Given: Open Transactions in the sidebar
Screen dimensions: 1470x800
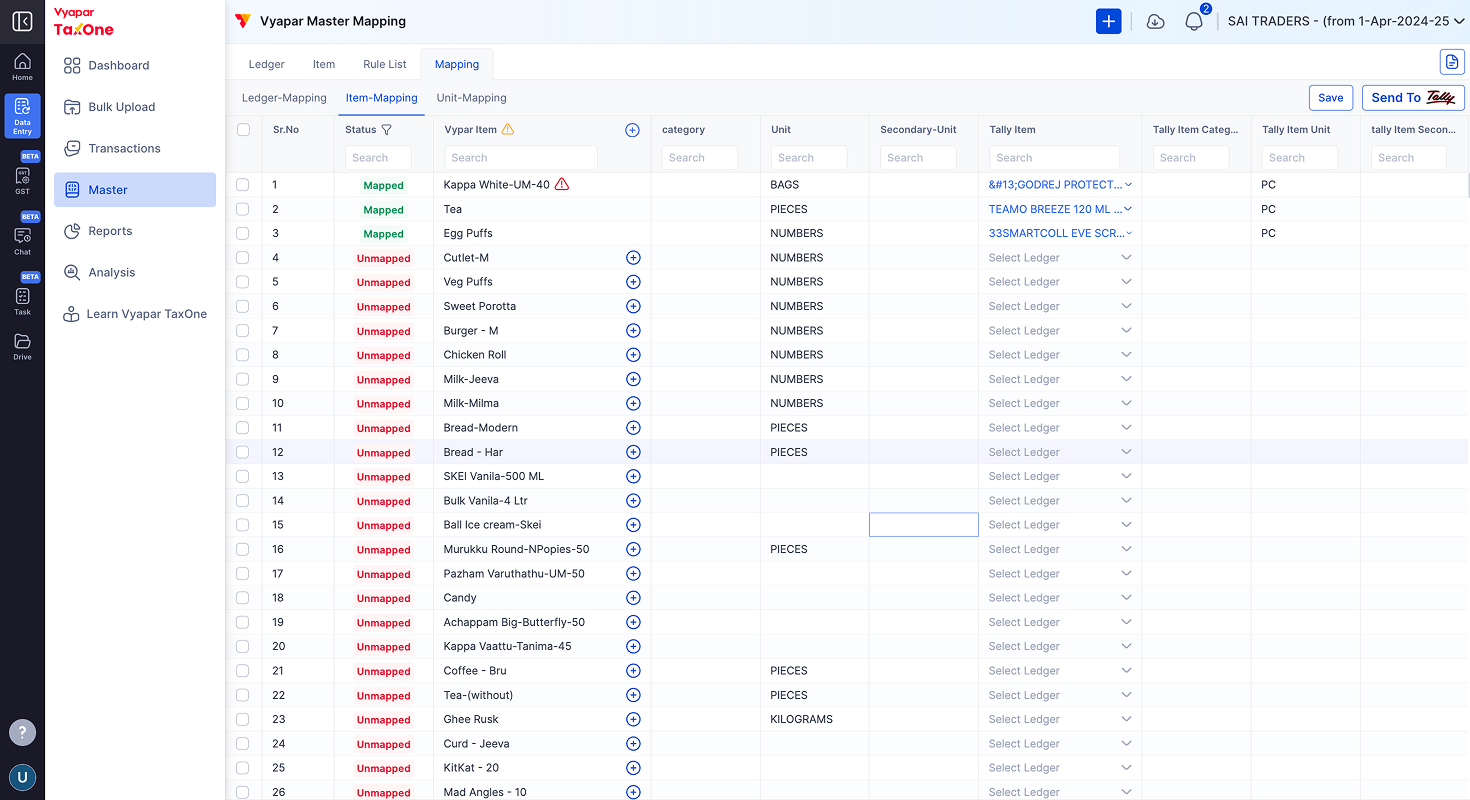Looking at the screenshot, I should (x=135, y=148).
